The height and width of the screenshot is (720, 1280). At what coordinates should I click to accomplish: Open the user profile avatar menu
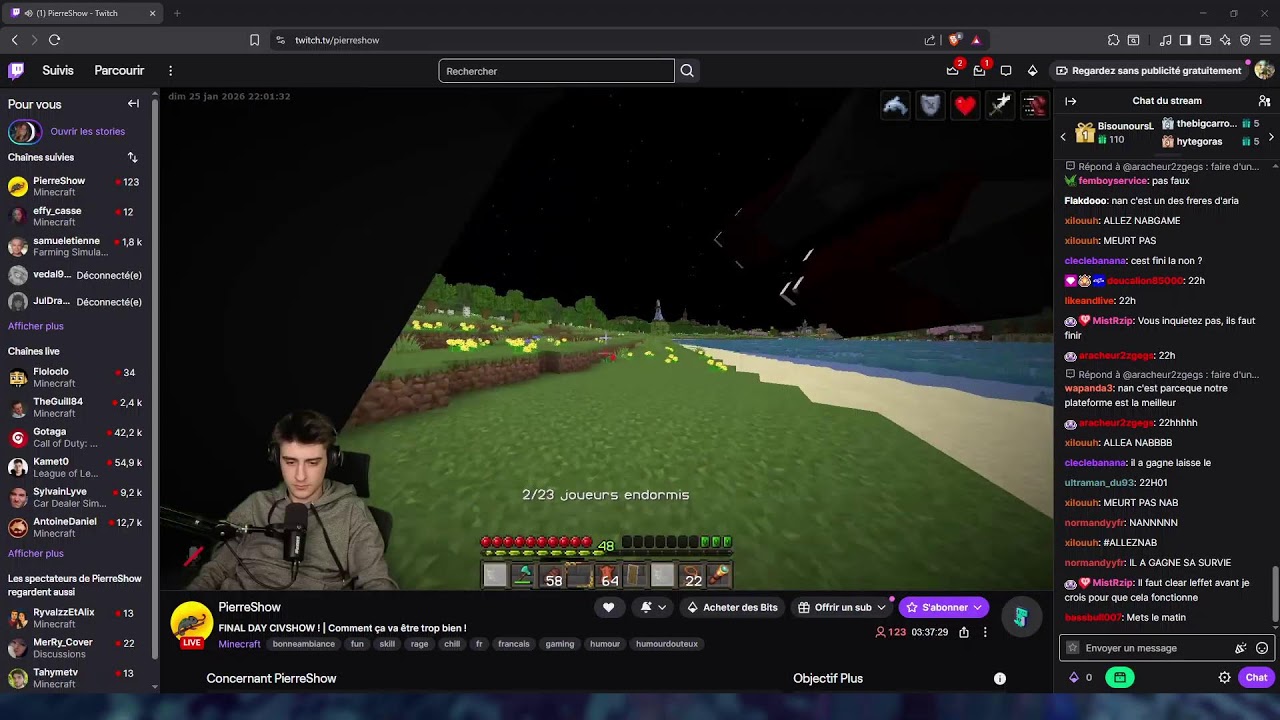(x=1264, y=70)
